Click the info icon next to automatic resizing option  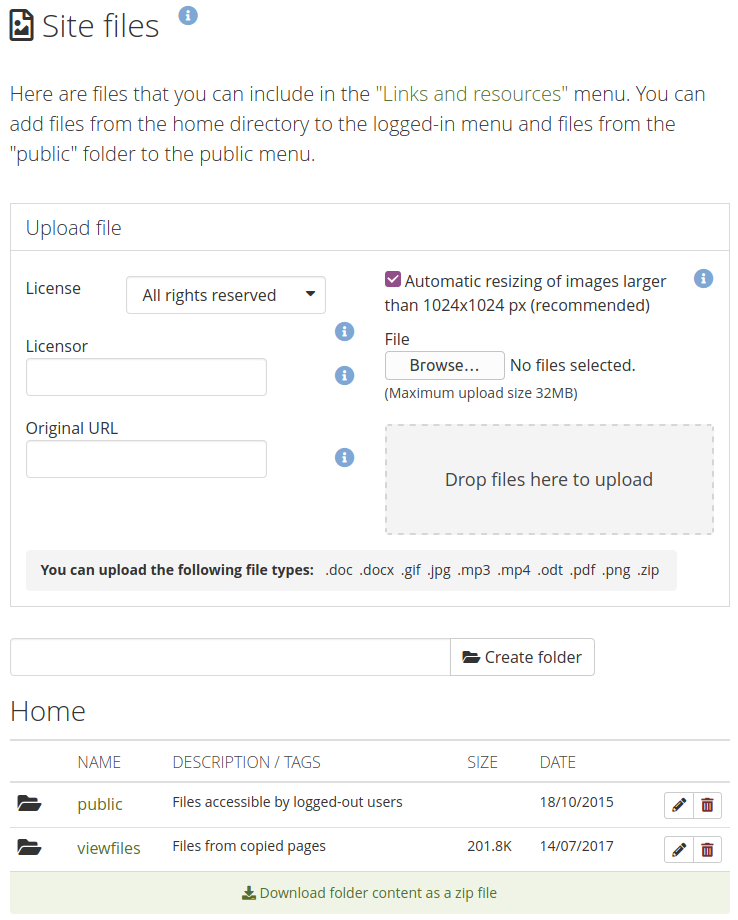click(703, 278)
